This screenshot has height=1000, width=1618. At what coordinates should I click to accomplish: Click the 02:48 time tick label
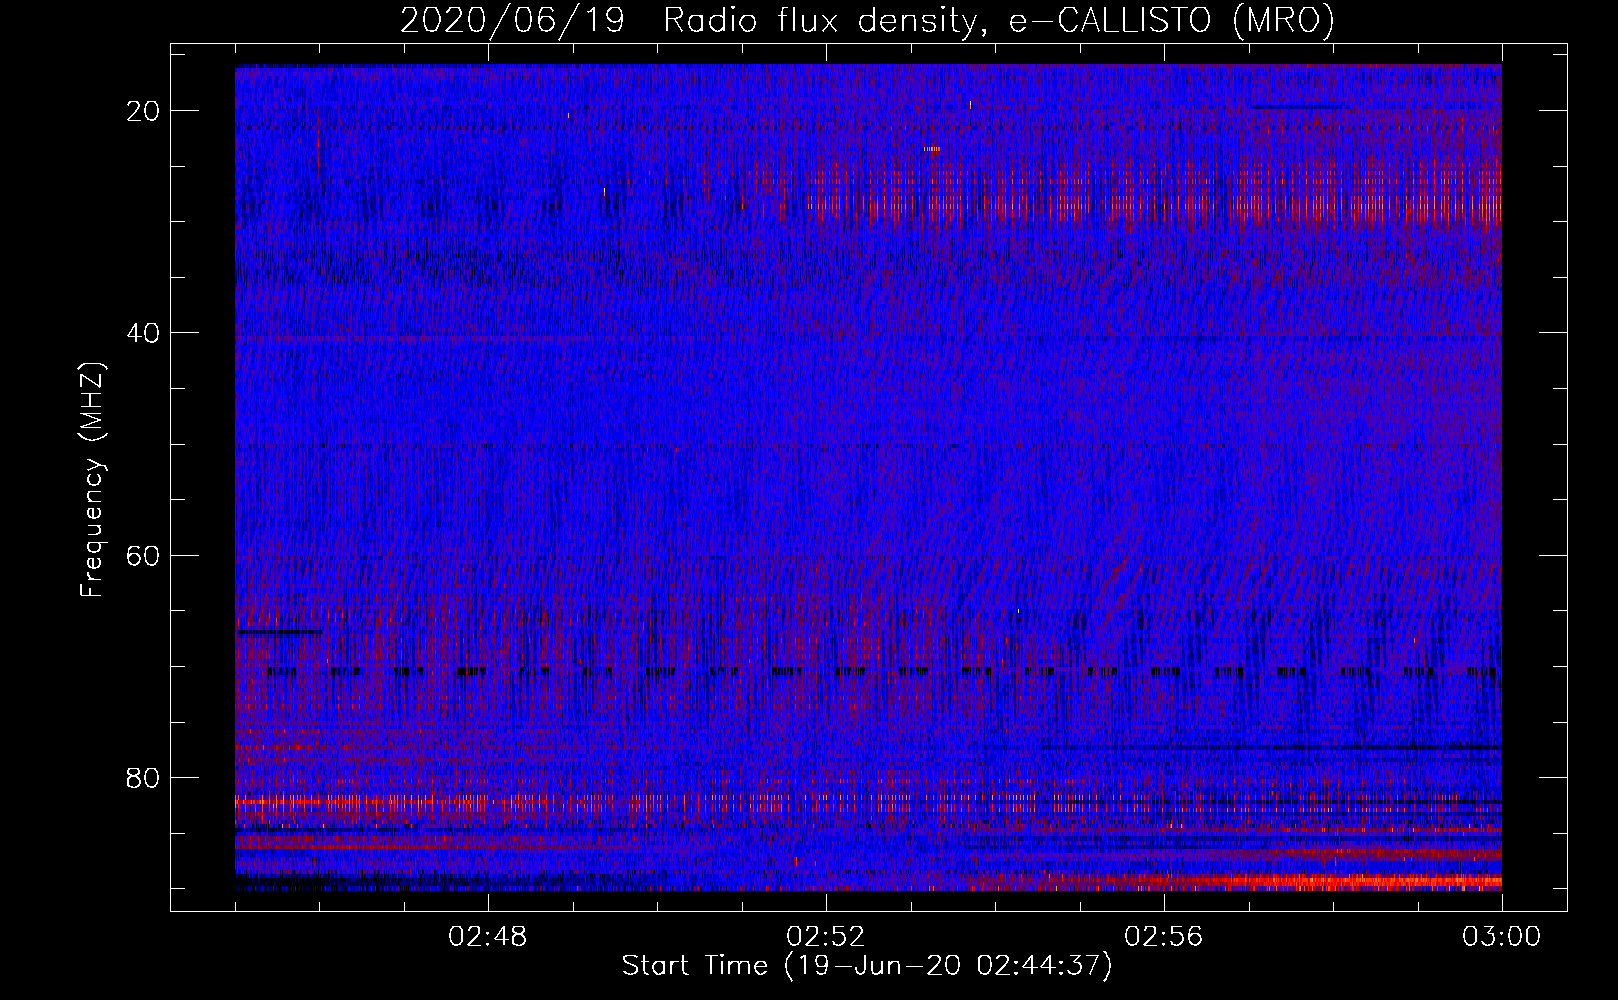488,937
